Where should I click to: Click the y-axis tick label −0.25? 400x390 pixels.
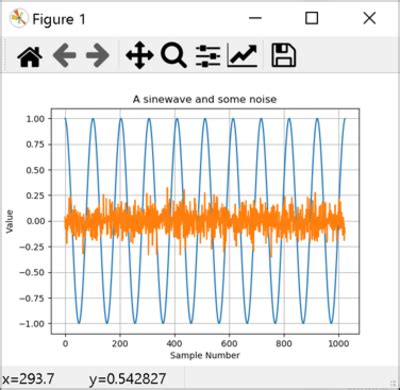[x=32, y=247]
